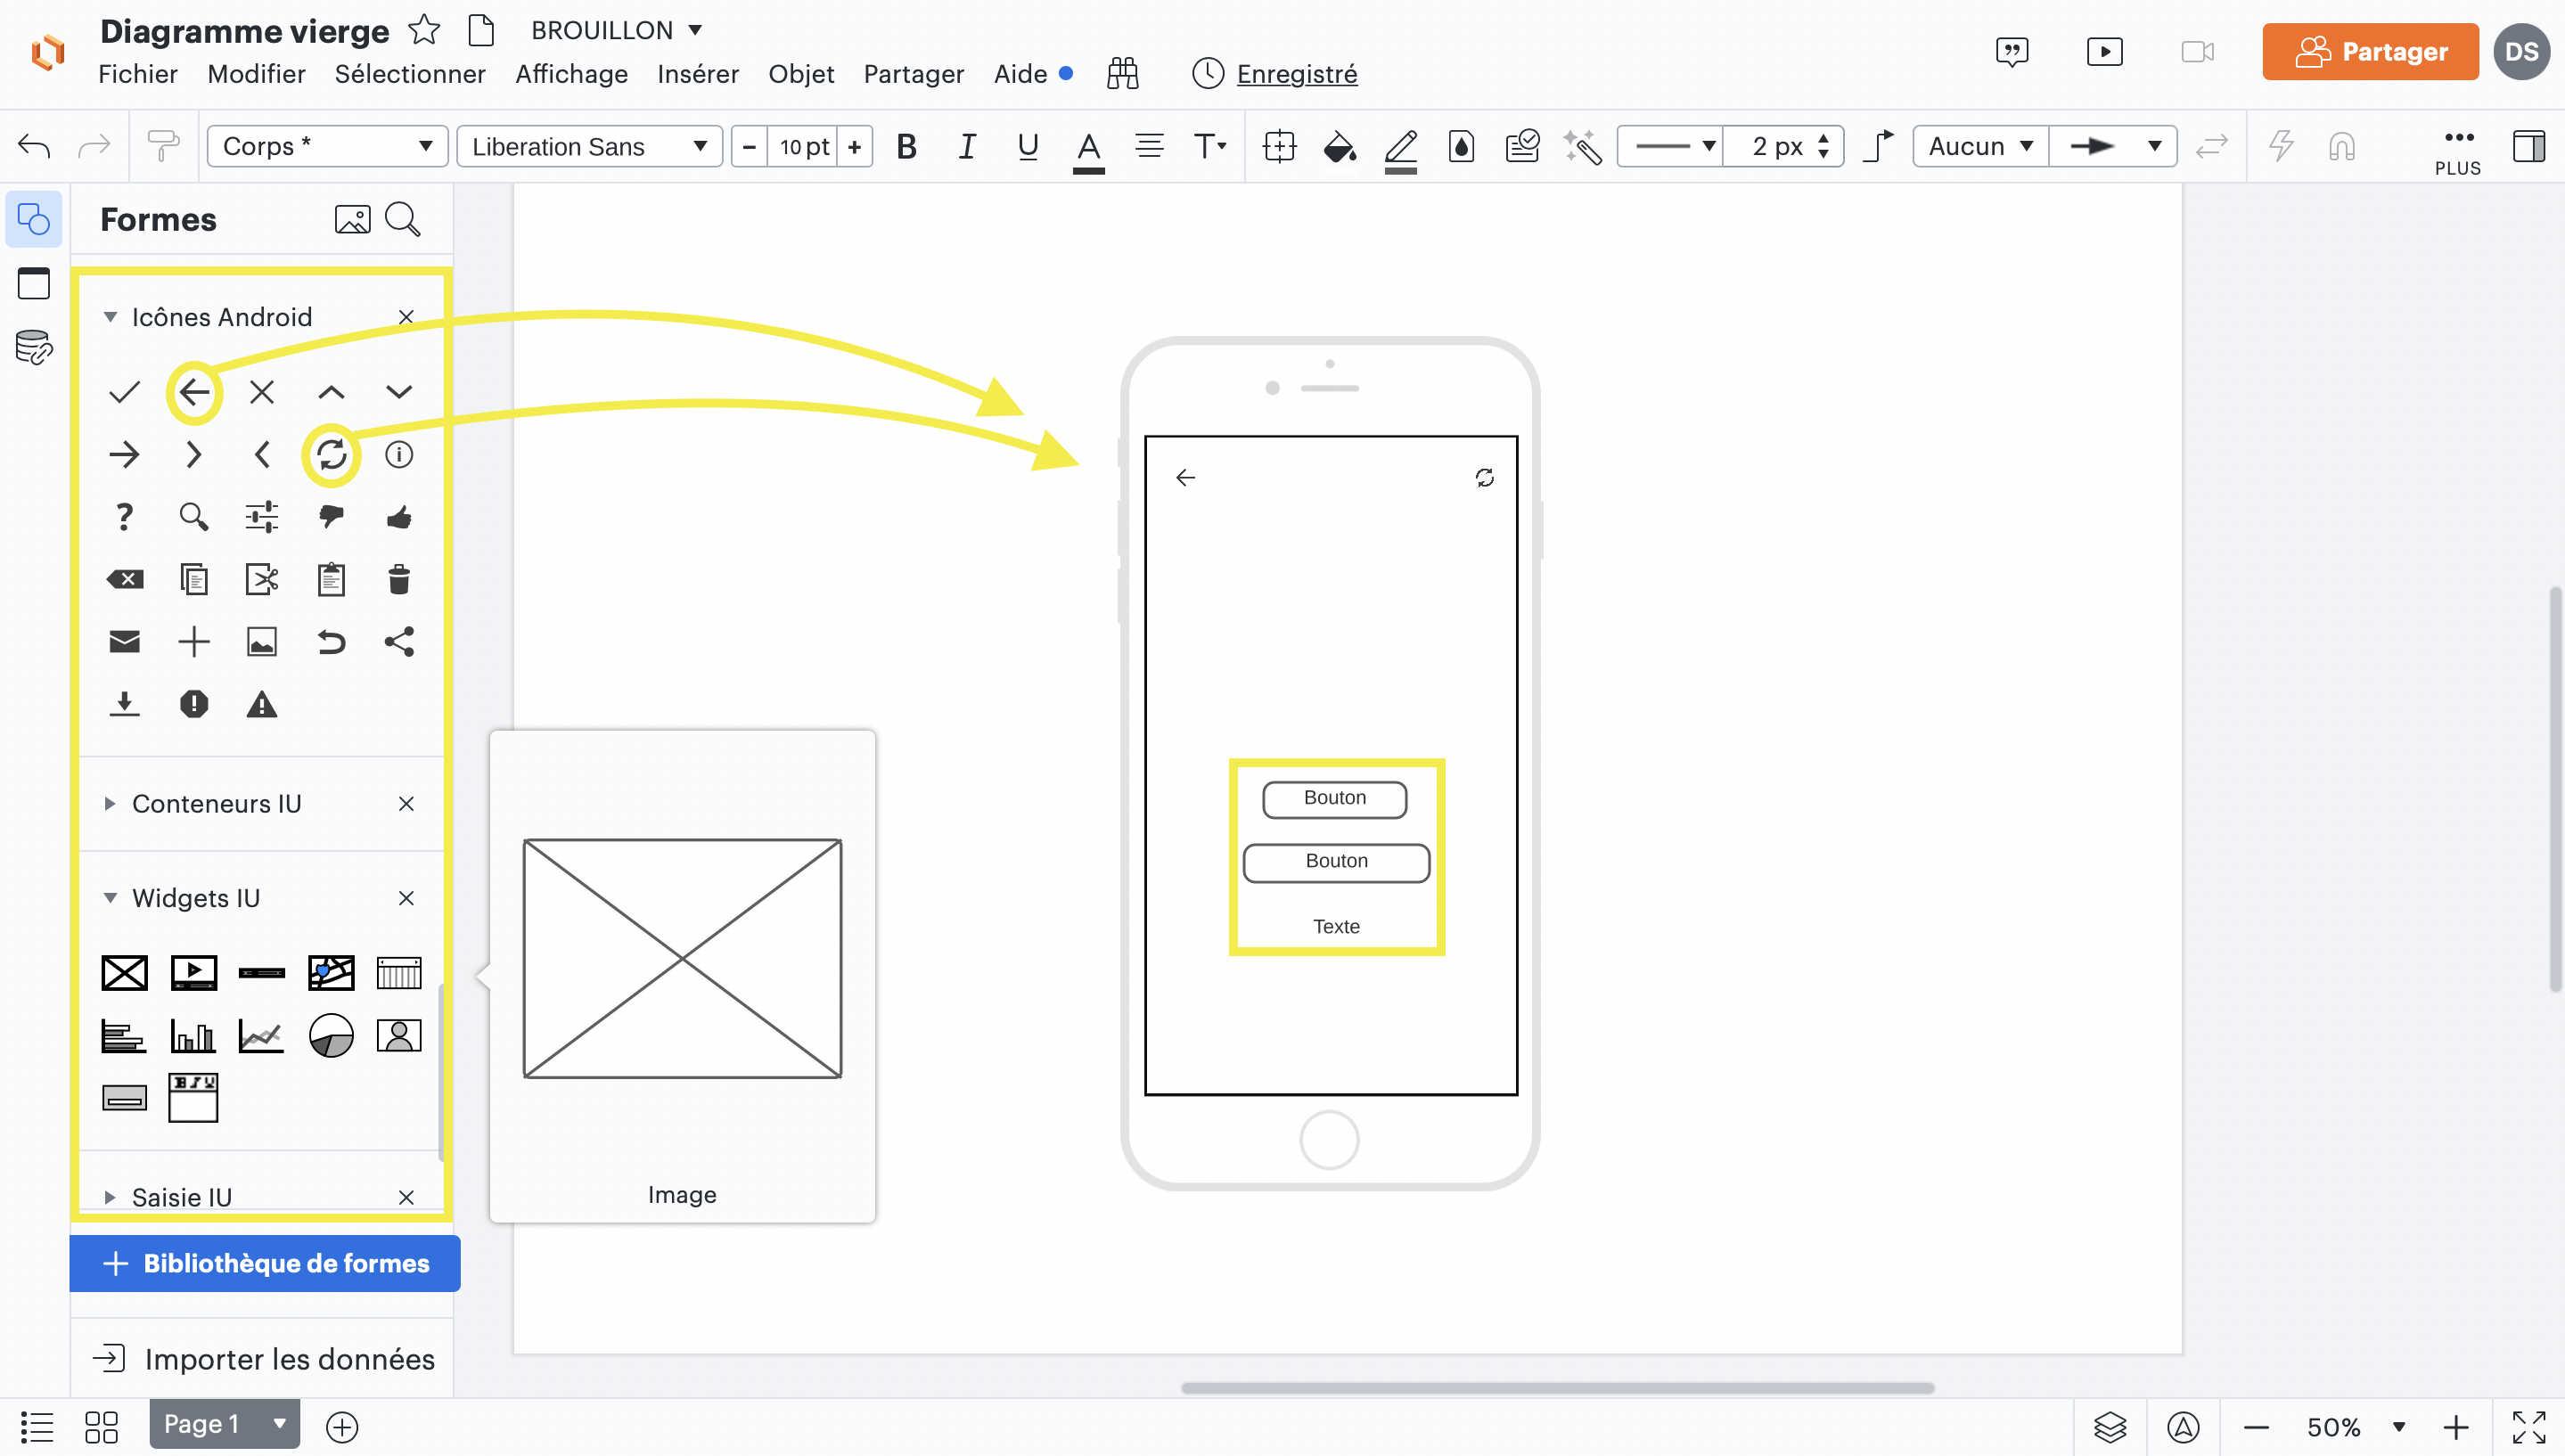The width and height of the screenshot is (2565, 1456).
Task: Select the map widget
Action: click(331, 973)
